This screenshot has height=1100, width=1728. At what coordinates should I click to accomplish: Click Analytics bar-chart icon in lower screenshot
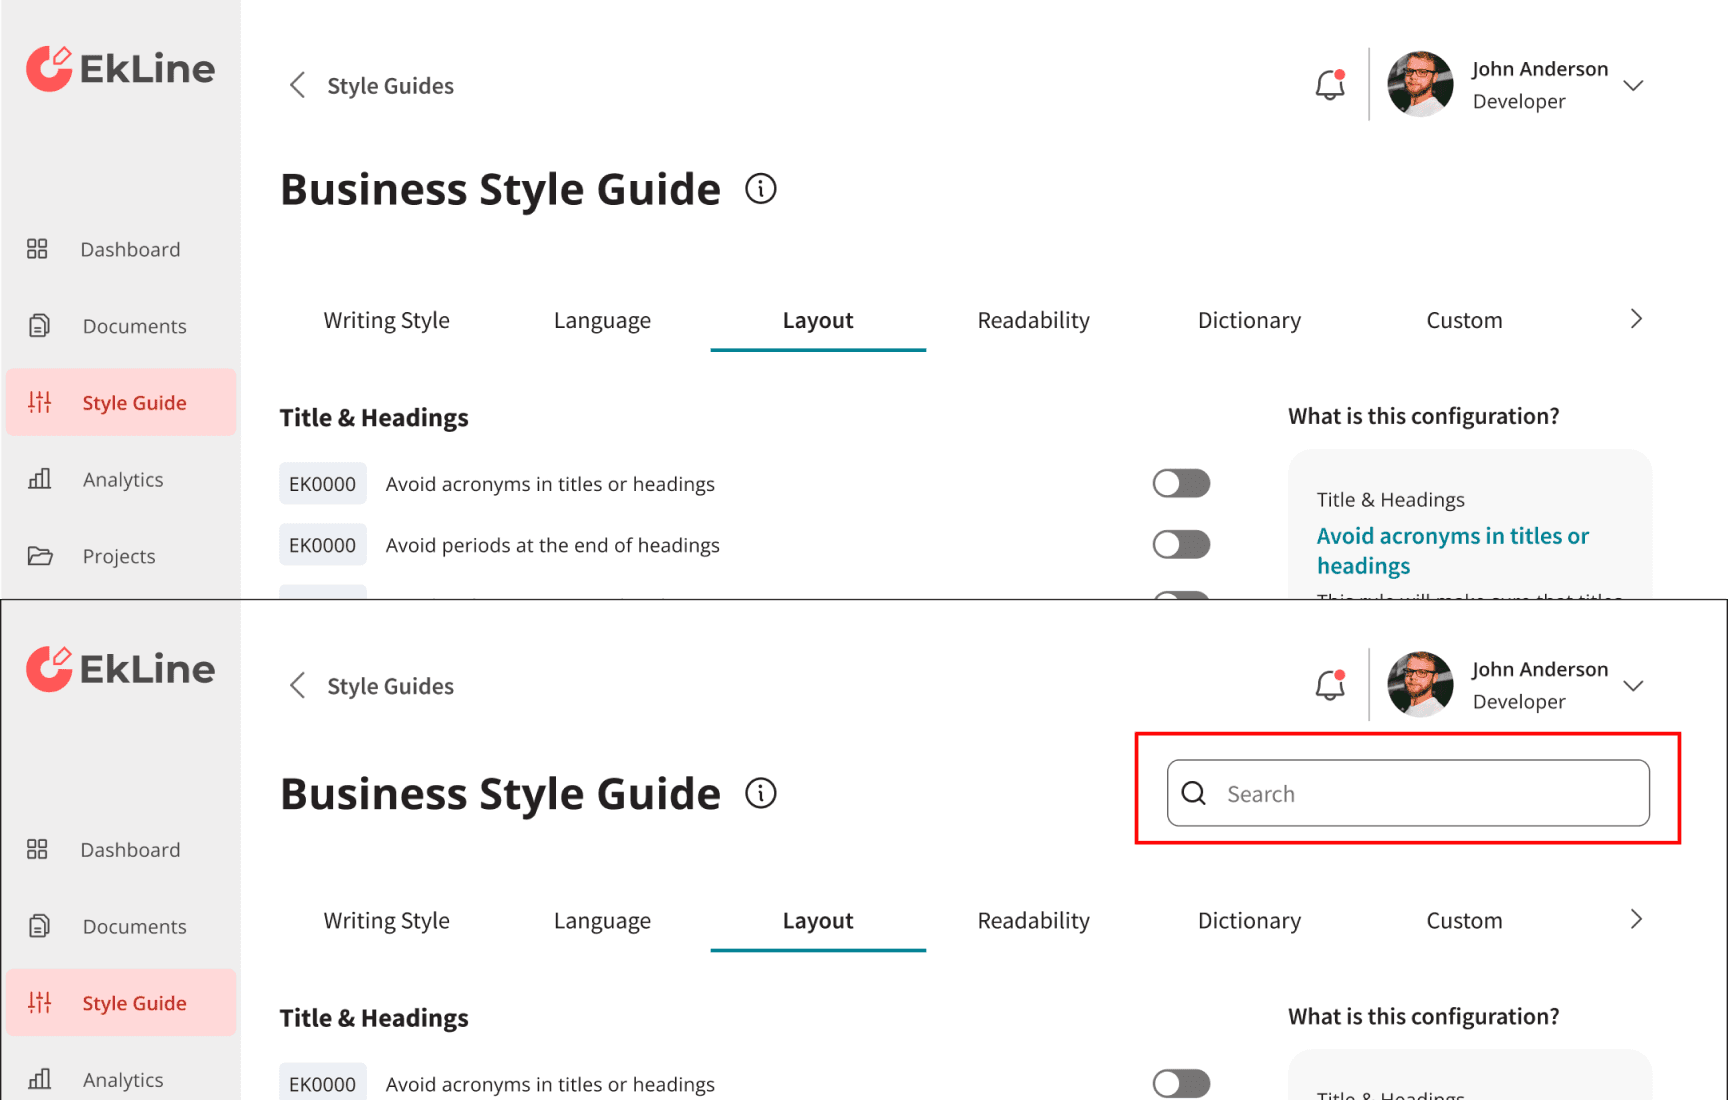point(40,1079)
